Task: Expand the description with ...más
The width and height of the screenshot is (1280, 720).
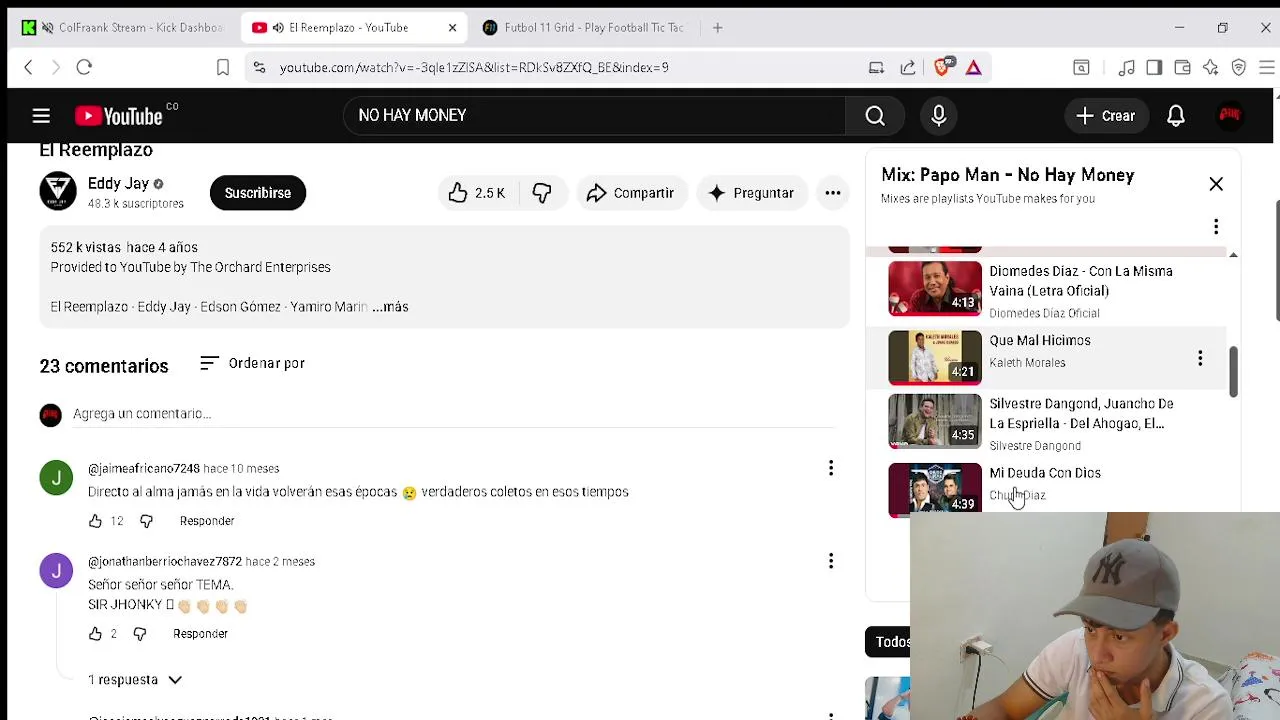Action: 390,307
